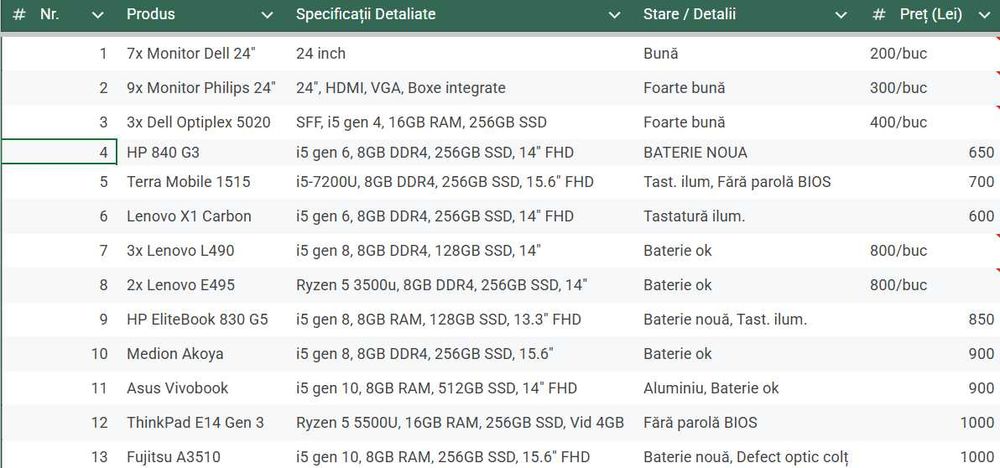This screenshot has height=468, width=1000.
Task: Click the '200/buc' price cell
Action: point(898,54)
